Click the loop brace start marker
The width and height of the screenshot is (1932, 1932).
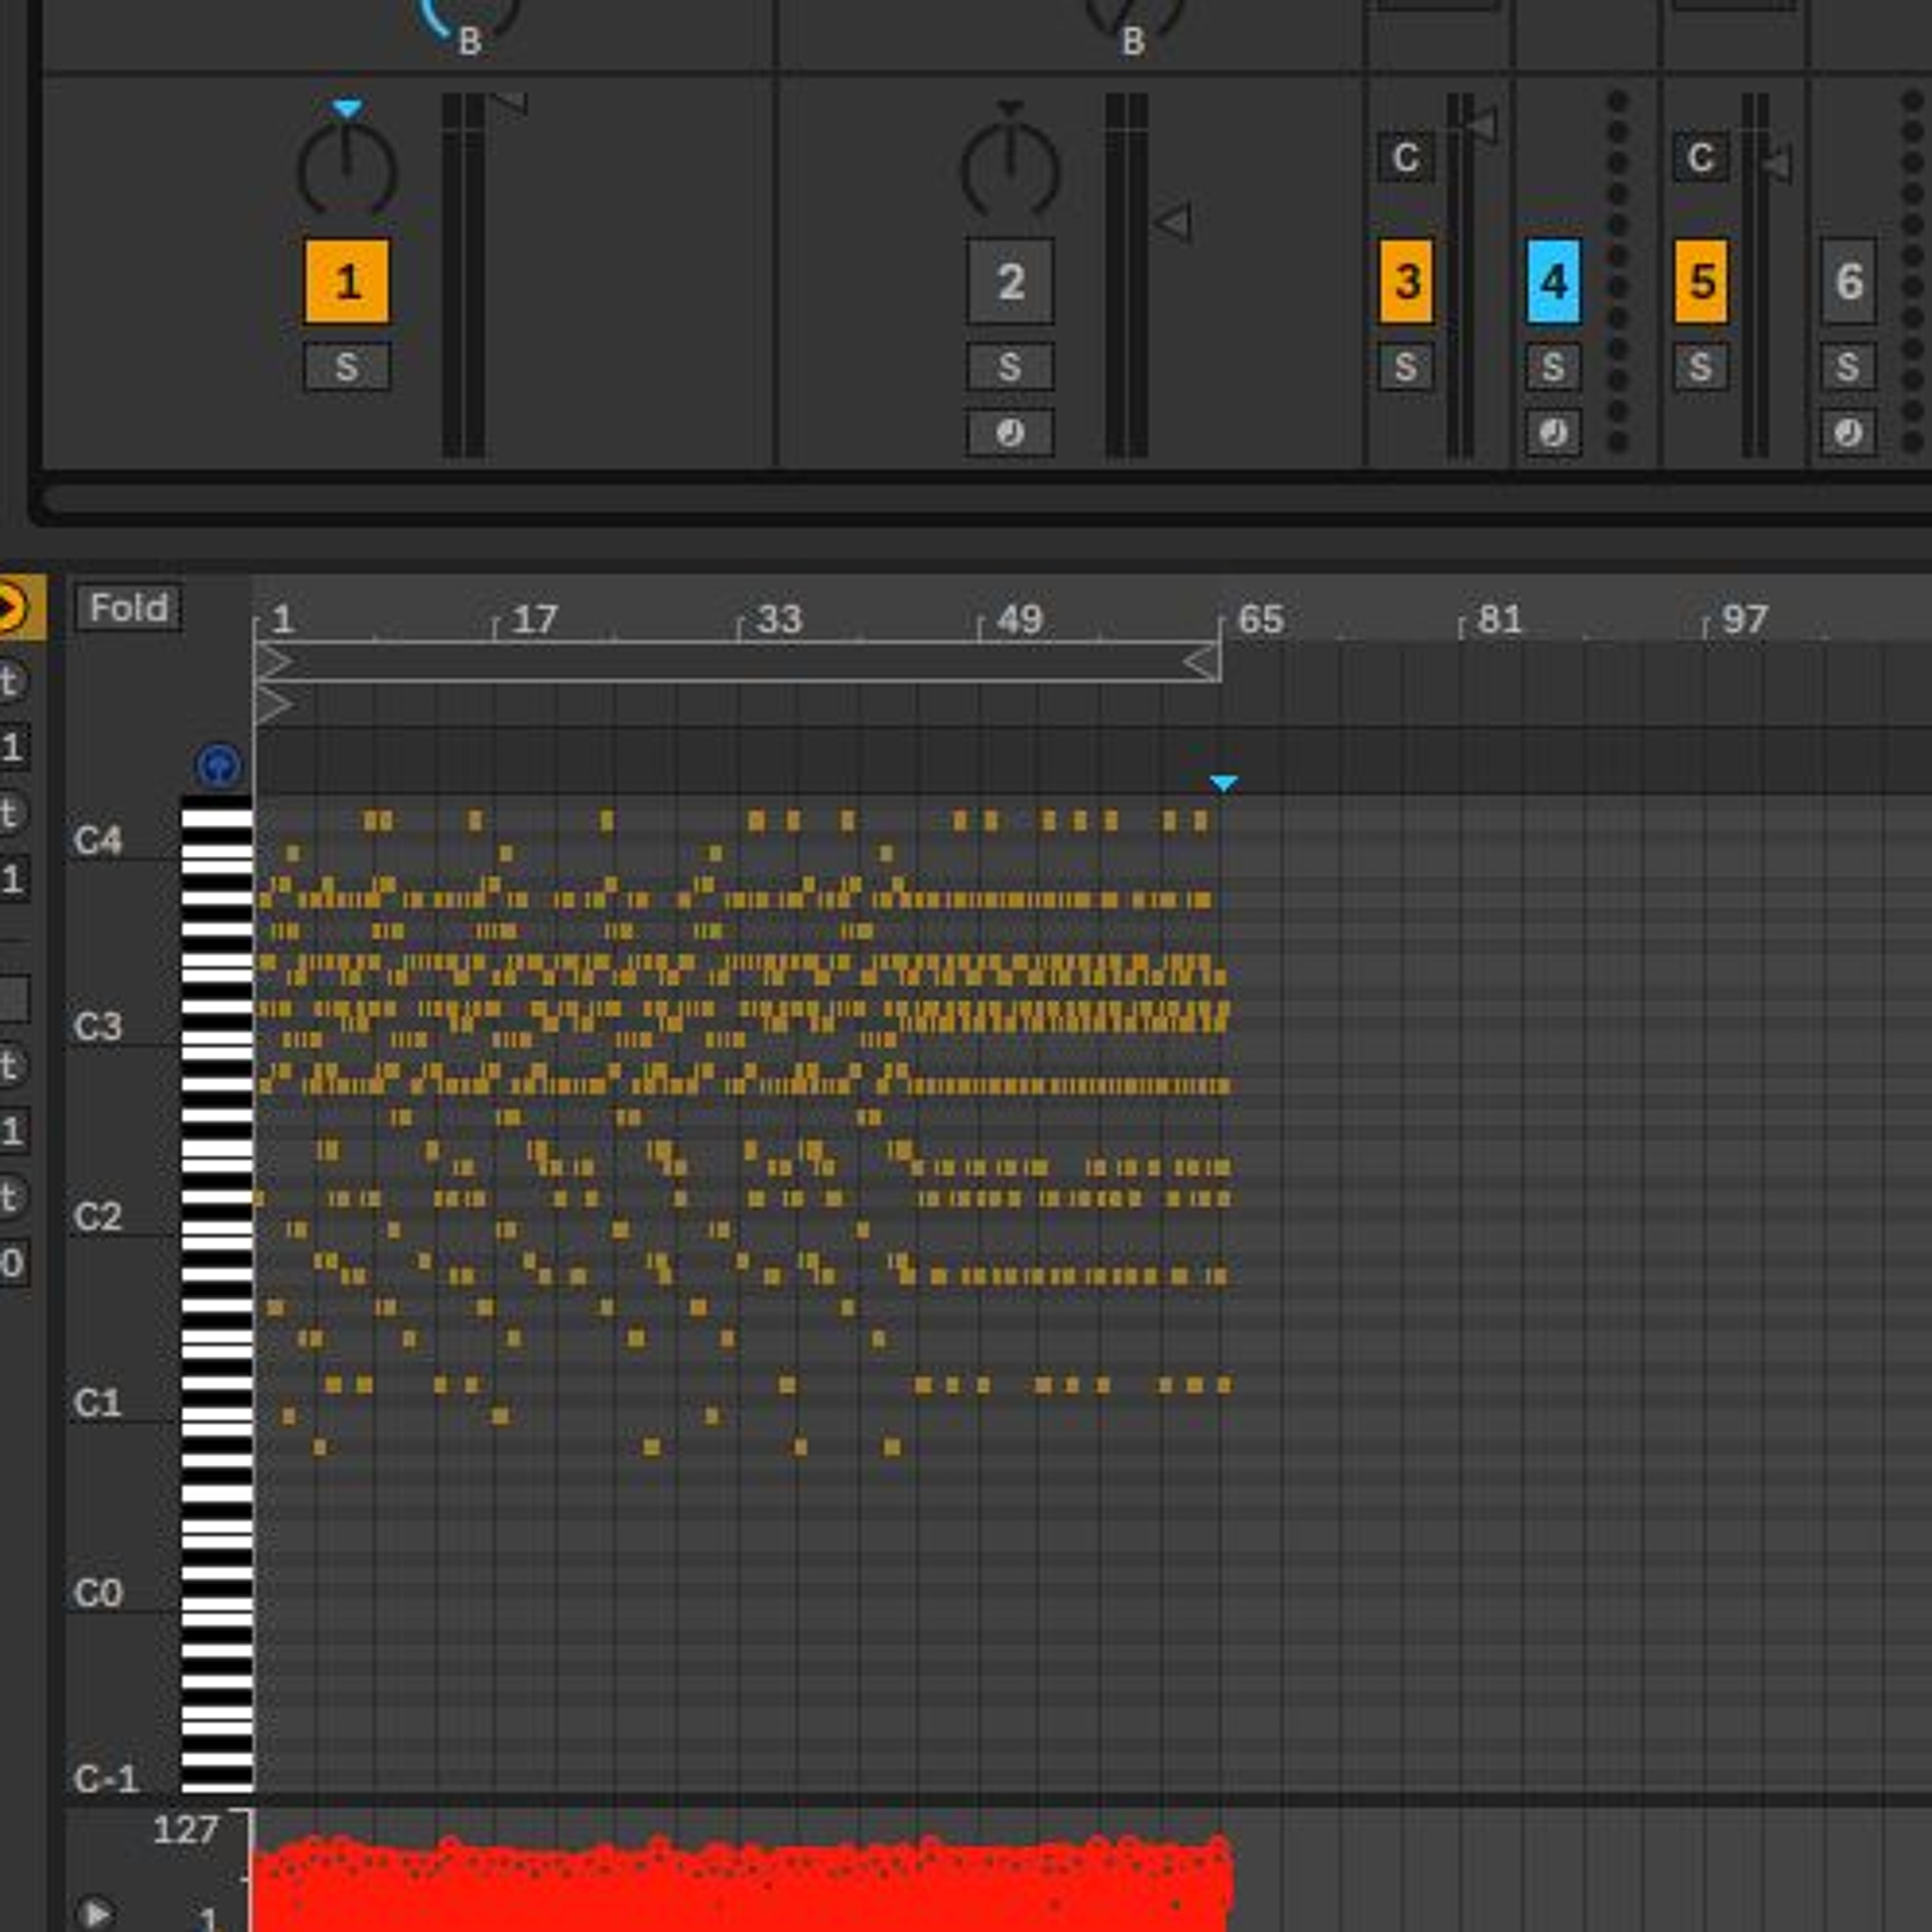tap(273, 662)
